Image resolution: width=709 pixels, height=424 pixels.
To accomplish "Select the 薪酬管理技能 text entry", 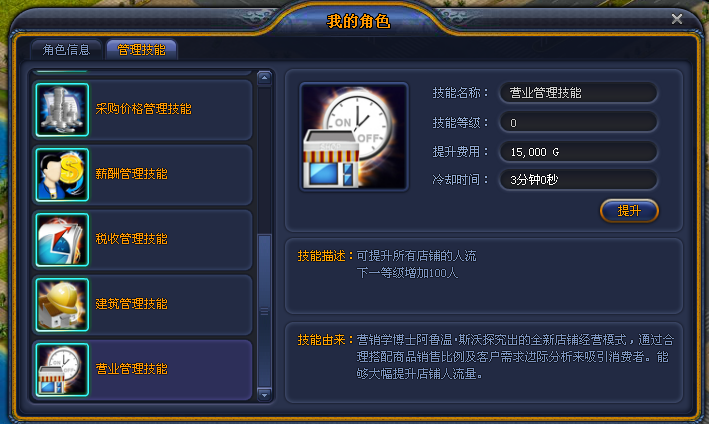I will pyautogui.click(x=131, y=174).
